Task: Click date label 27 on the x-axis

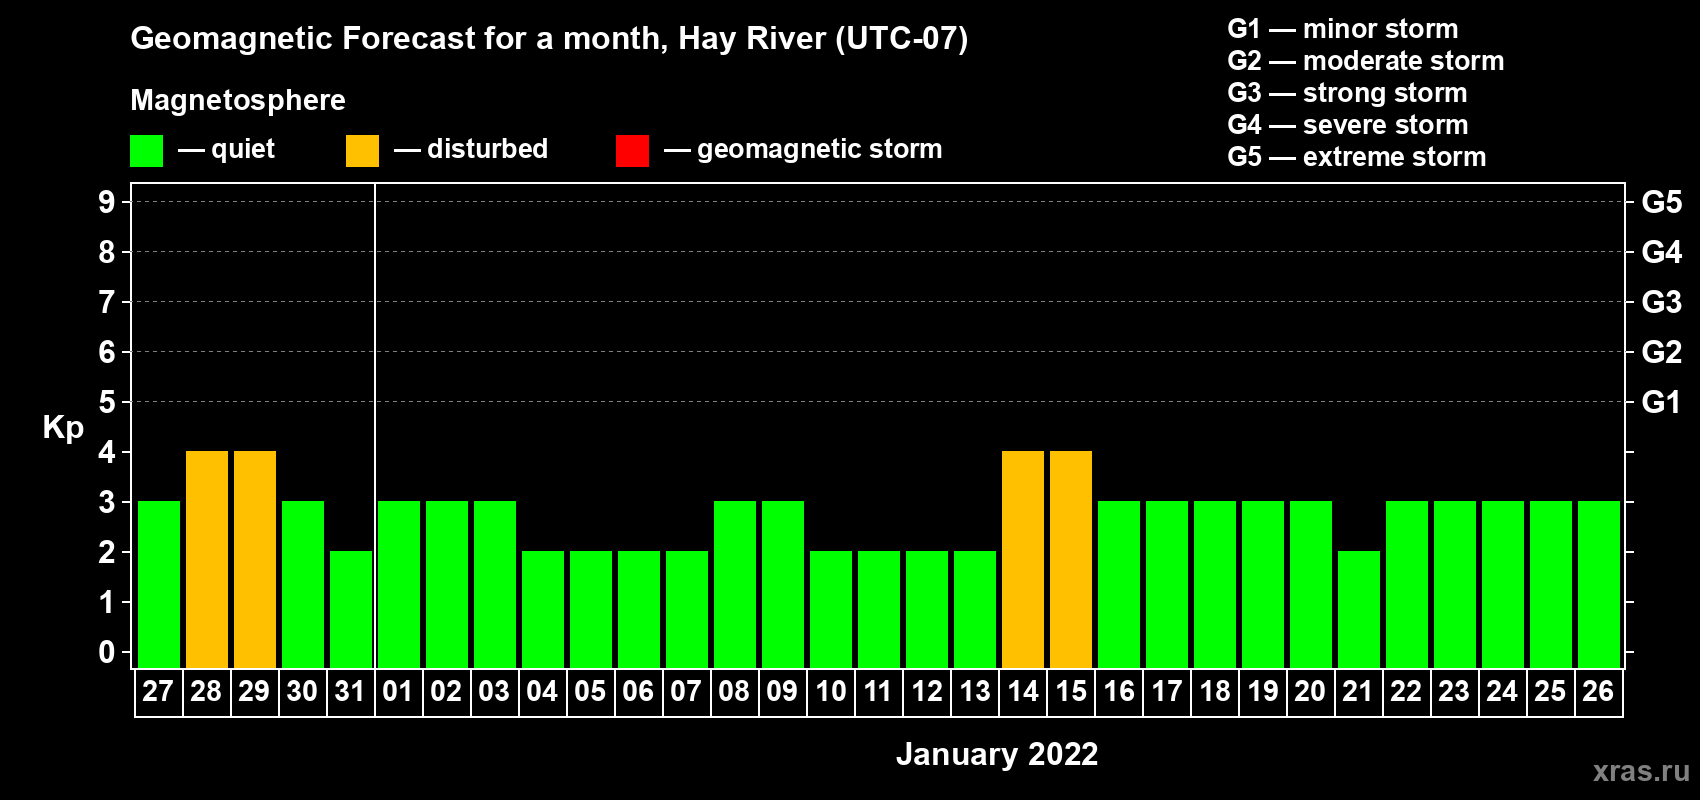Action: [158, 692]
